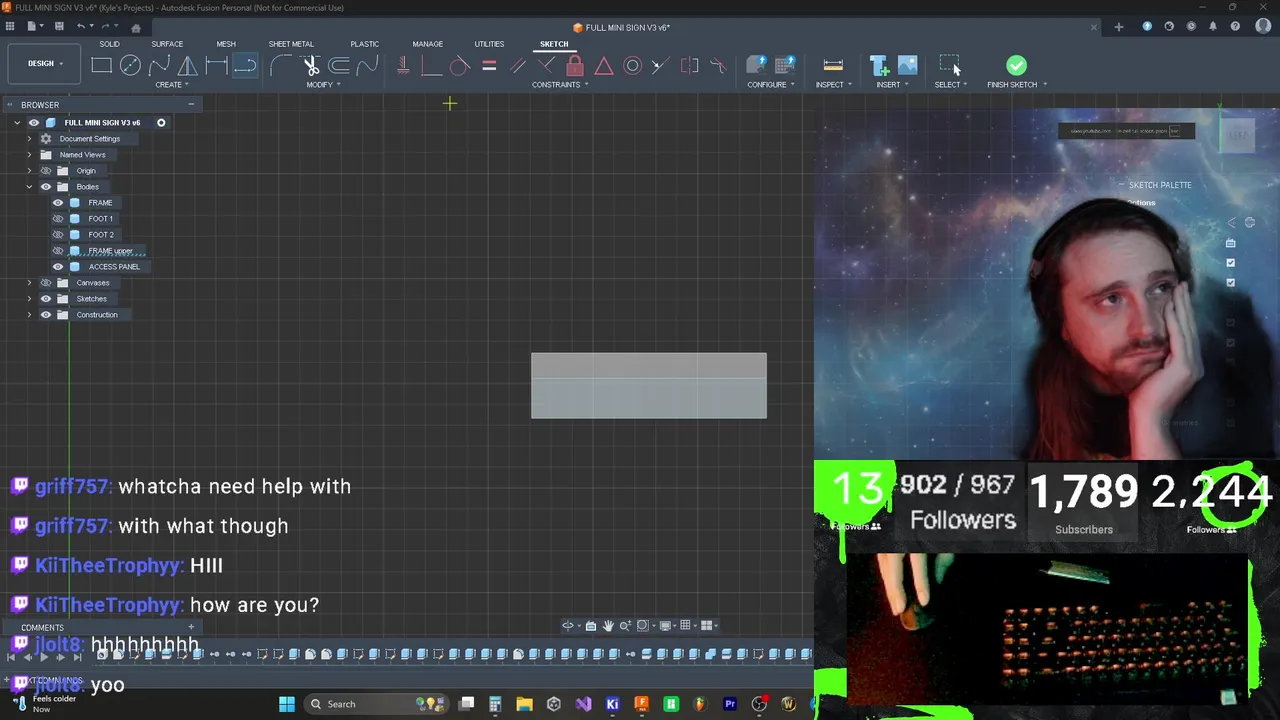Screen dimensions: 1280x720
Task: Show the hidden Origin folder
Action: tap(46, 171)
